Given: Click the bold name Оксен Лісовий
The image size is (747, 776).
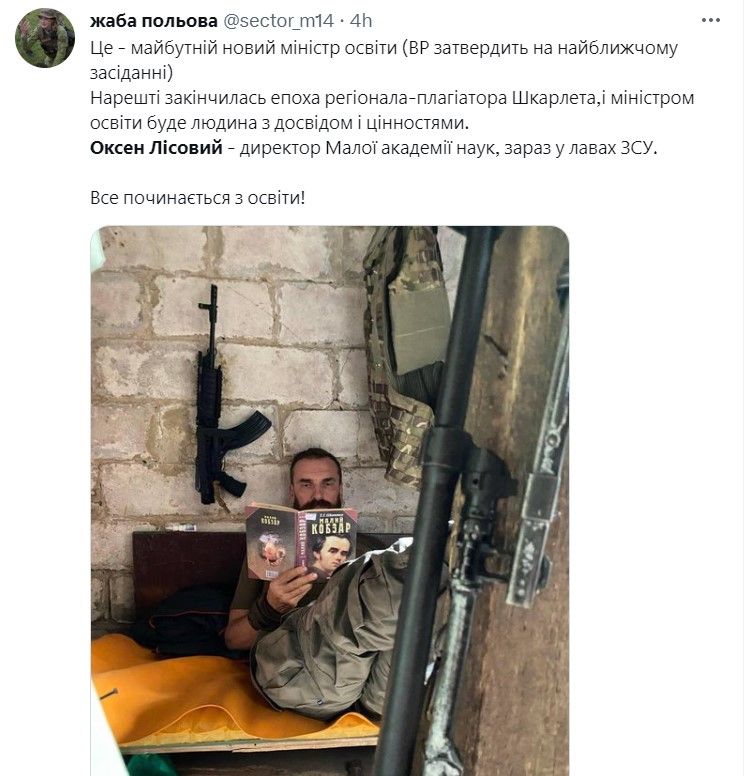Looking at the screenshot, I should (156, 147).
